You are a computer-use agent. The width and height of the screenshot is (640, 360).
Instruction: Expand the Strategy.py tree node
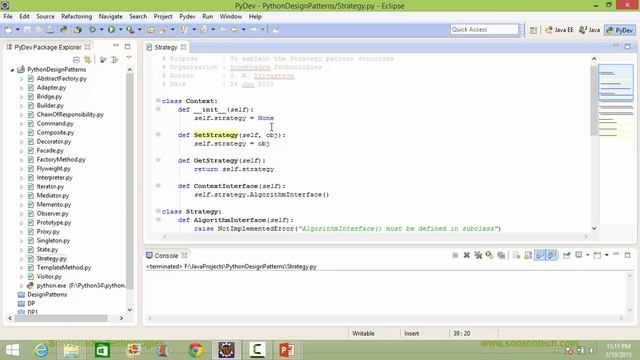point(22,259)
